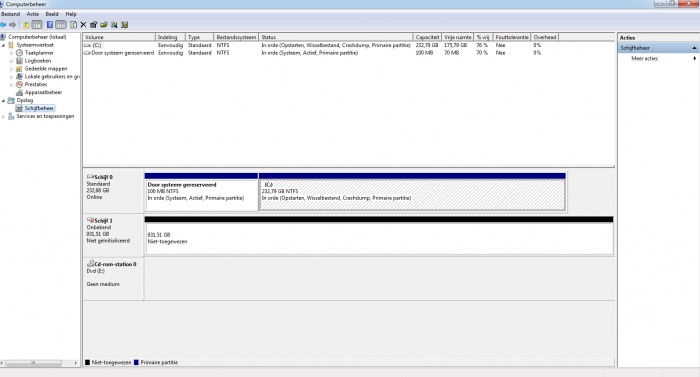This screenshot has width=700, height=377.
Task: Go up one level with the folder icon
Action: [x=26, y=25]
